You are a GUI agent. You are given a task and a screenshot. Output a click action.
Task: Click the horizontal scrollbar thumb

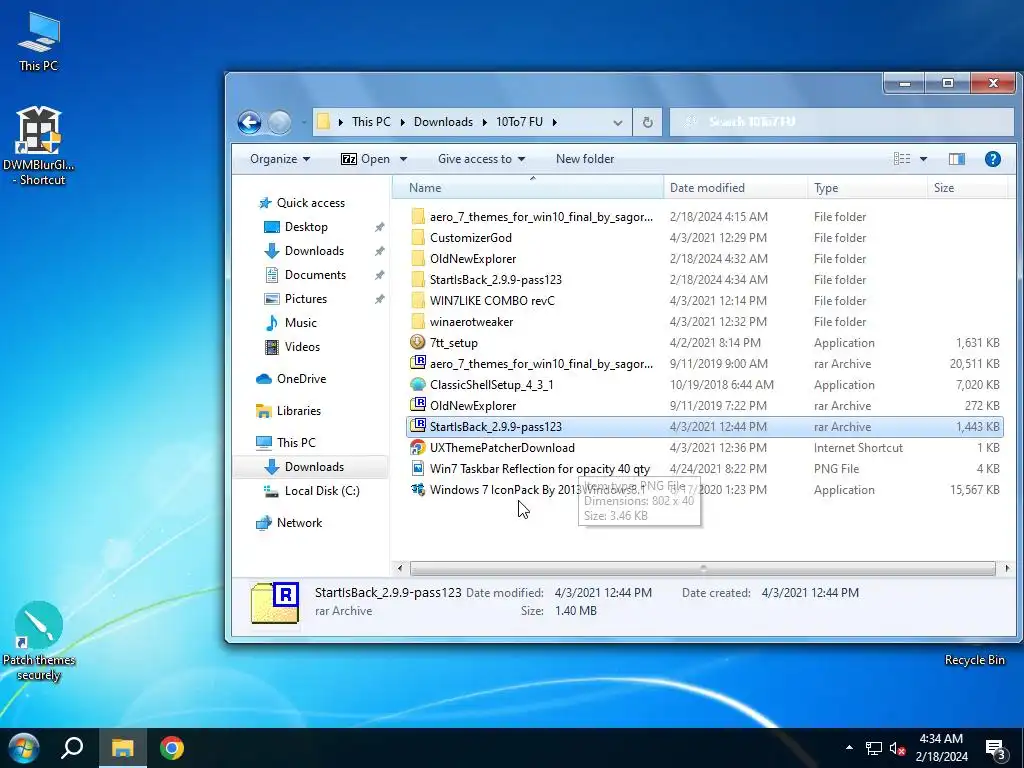(x=703, y=569)
